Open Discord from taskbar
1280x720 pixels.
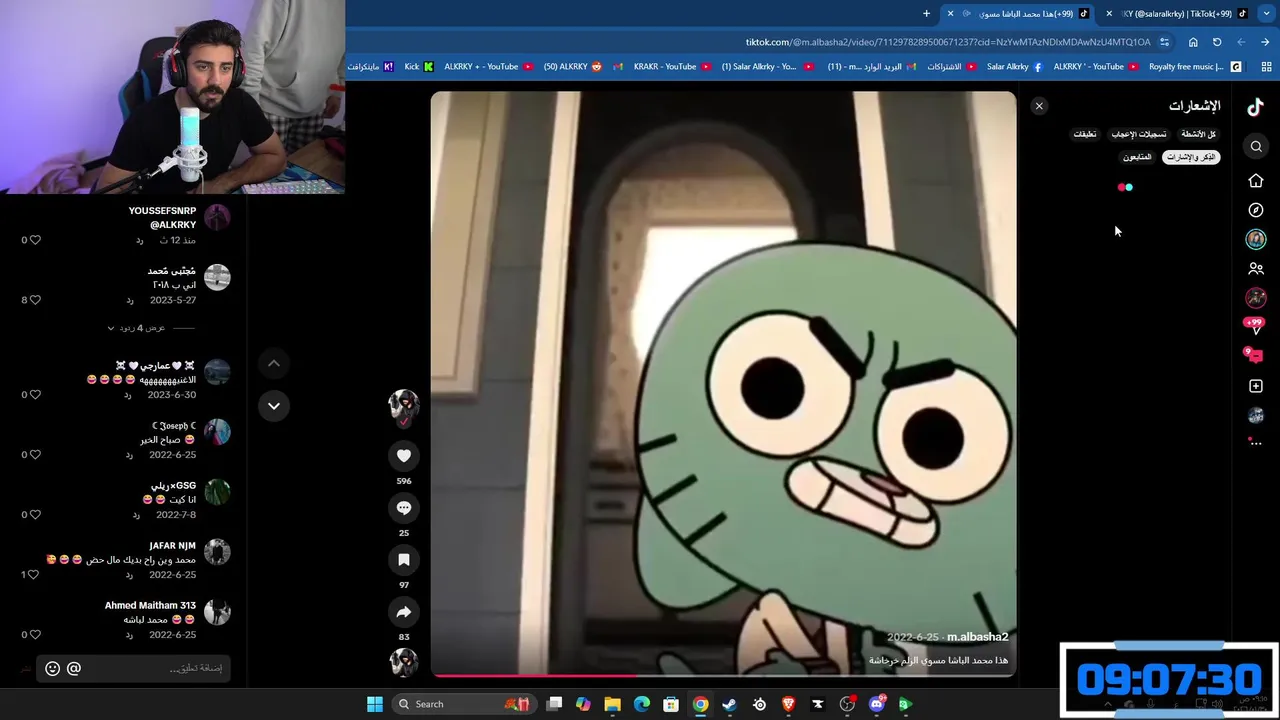[877, 704]
